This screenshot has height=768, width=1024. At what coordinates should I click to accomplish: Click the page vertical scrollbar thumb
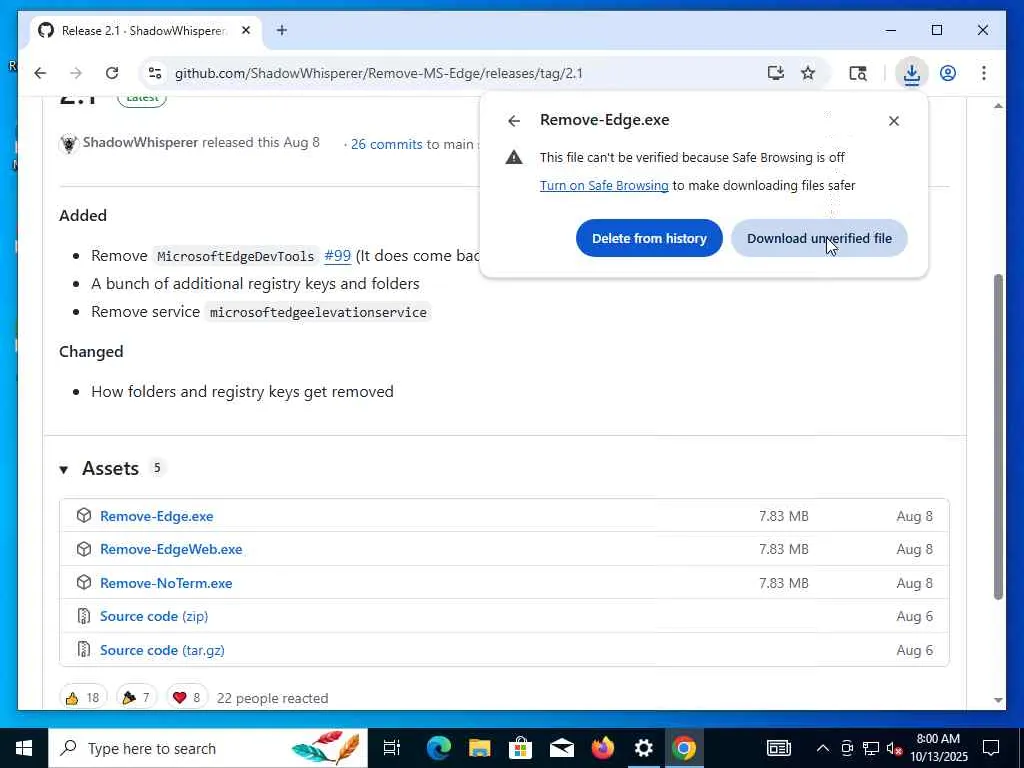(998, 436)
